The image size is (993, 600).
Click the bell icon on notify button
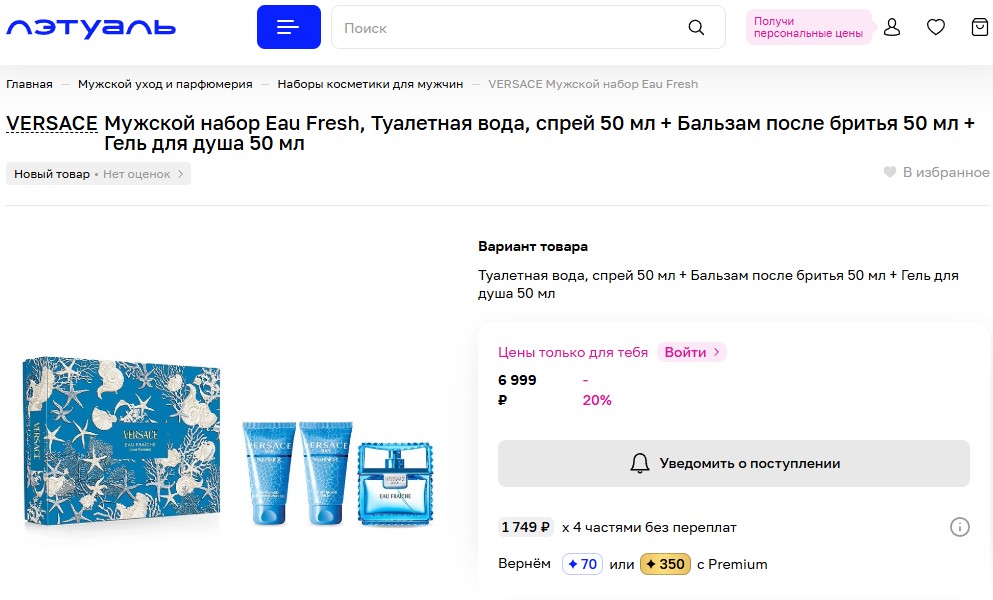pyautogui.click(x=640, y=463)
